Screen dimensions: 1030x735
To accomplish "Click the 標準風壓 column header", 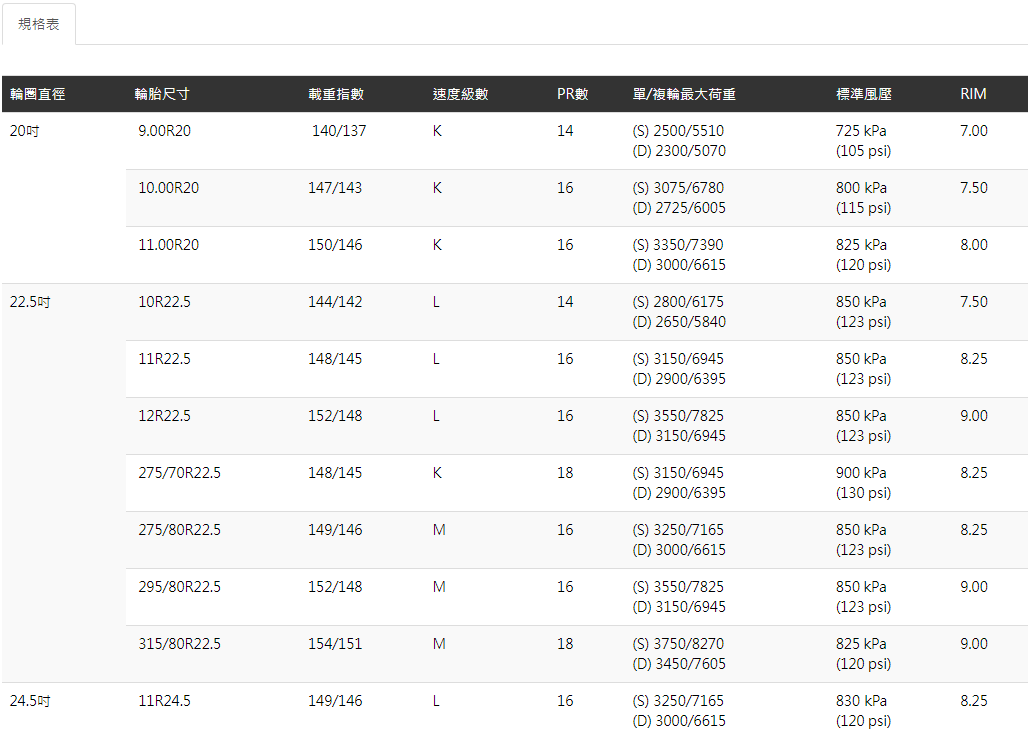I will (x=864, y=94).
